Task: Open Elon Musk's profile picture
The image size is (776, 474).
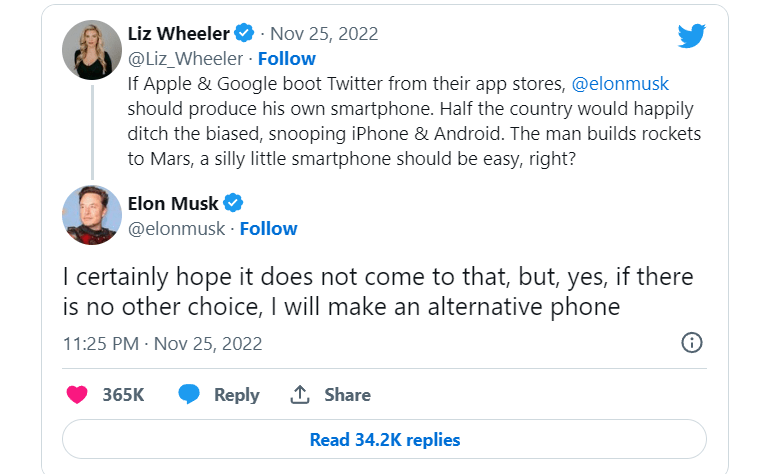Action: pyautogui.click(x=92, y=215)
